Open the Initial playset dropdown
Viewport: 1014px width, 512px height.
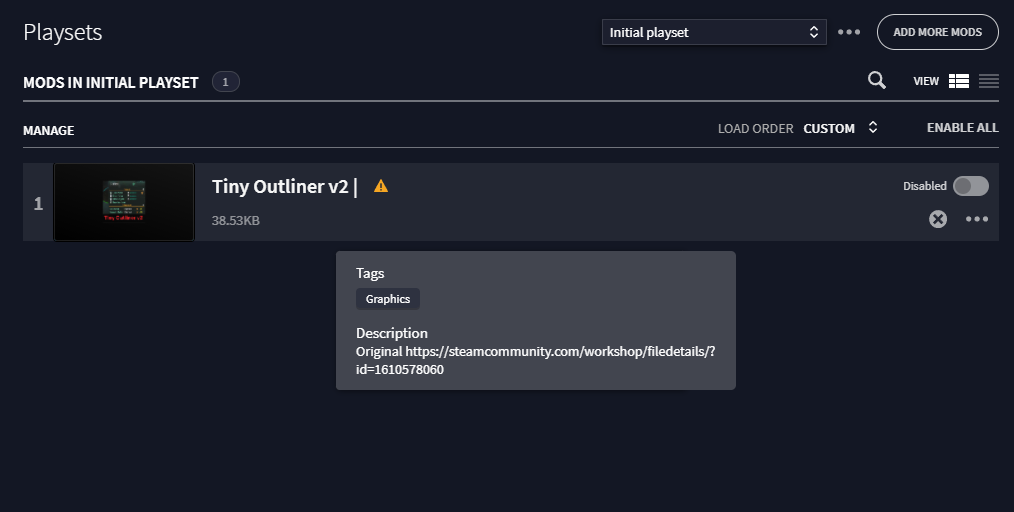(714, 32)
